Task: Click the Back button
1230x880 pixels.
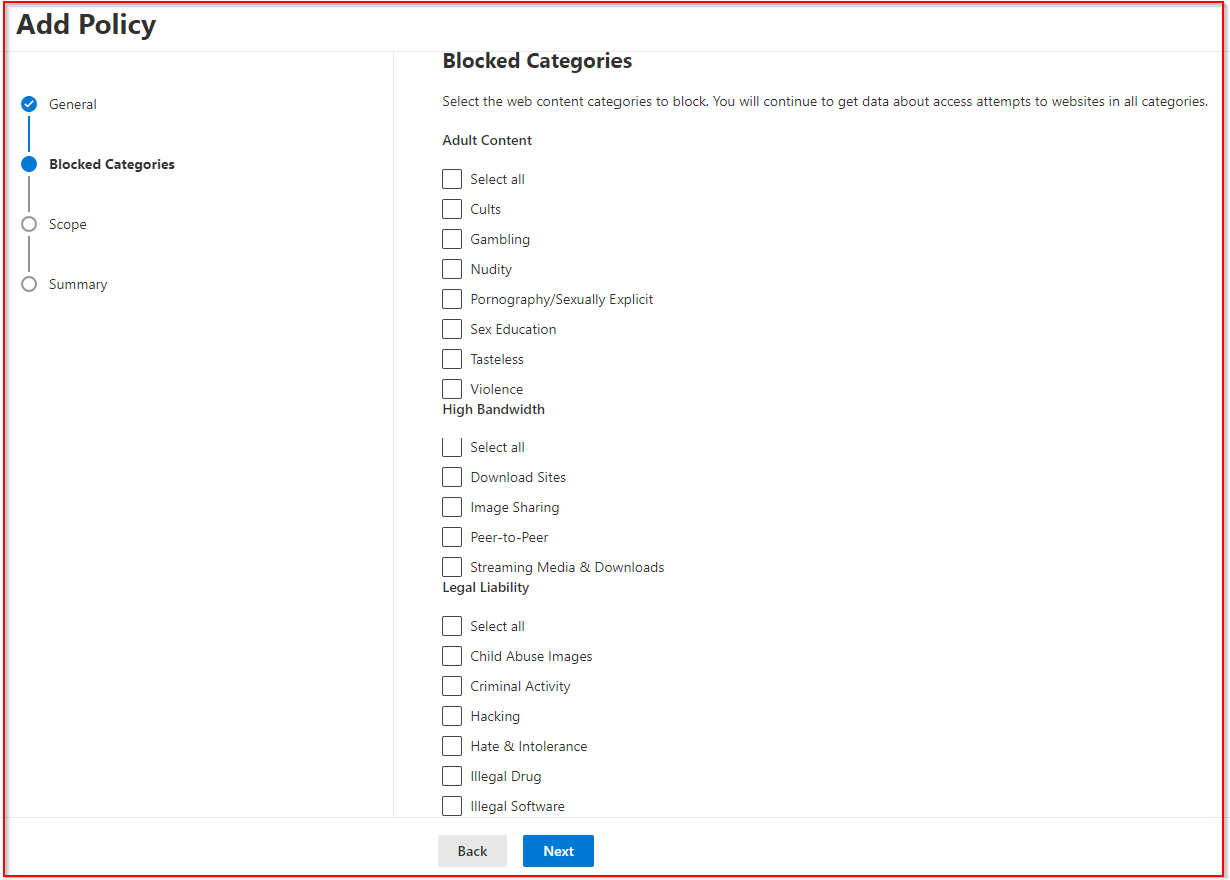Action: (x=472, y=850)
